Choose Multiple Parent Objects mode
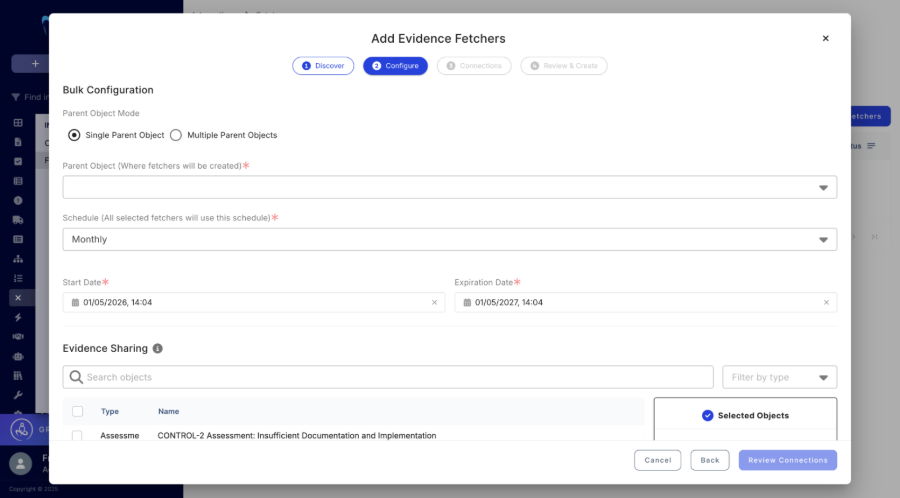Screen dimensions: 900x498 (x=176, y=135)
